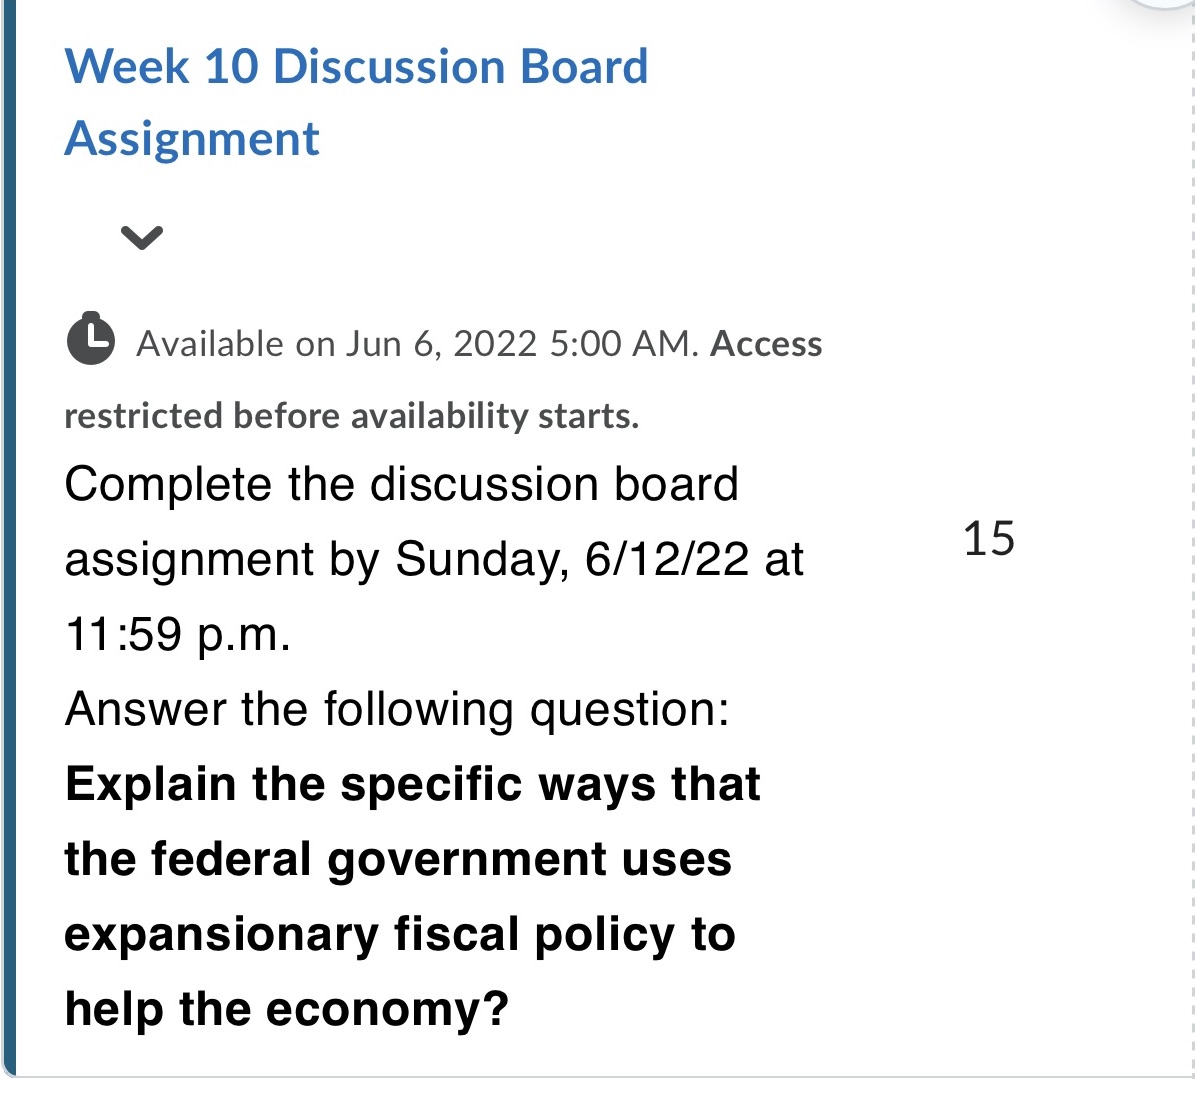Viewport: 1195px width, 1098px height.
Task: Collapse the assignment description using the chevron
Action: (x=143, y=237)
